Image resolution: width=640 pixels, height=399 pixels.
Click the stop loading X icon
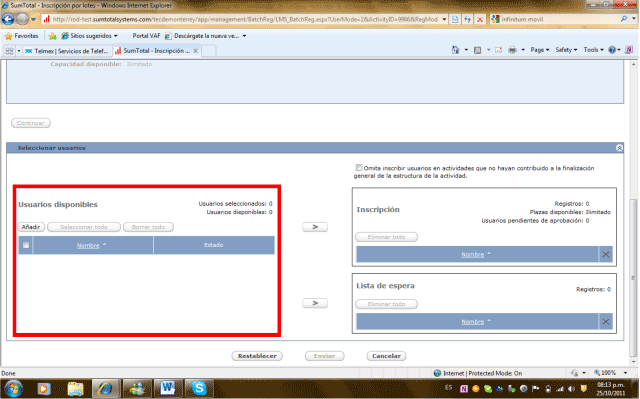coord(480,19)
